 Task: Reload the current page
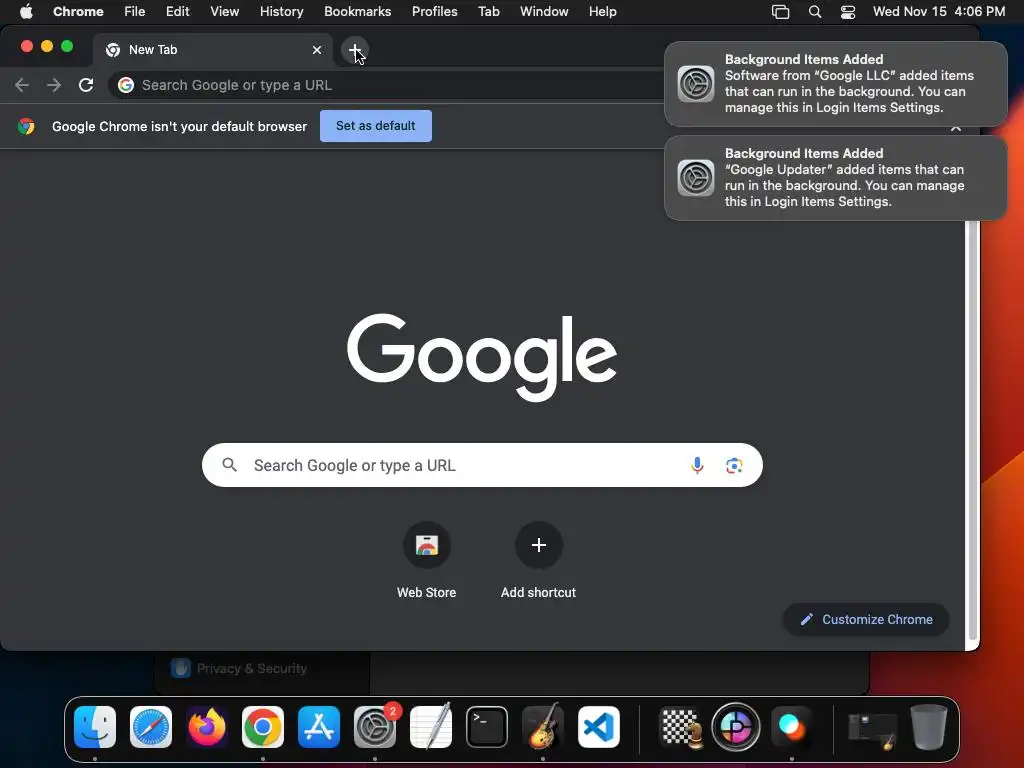pos(86,85)
